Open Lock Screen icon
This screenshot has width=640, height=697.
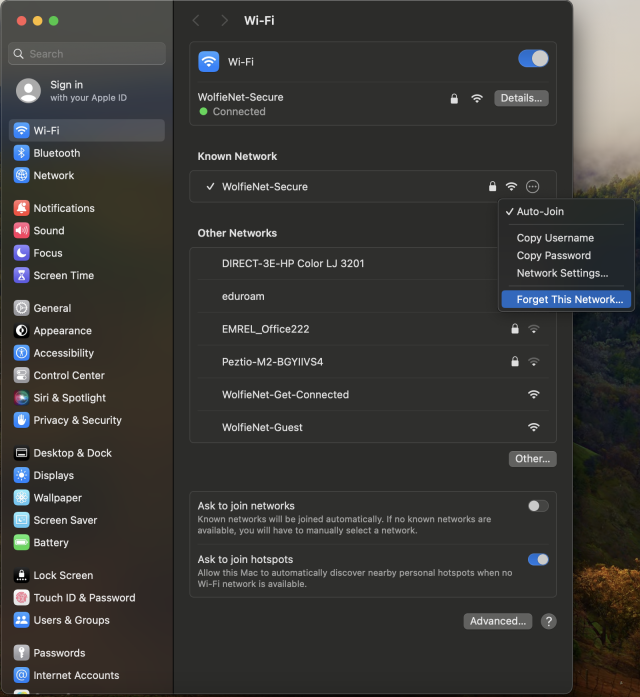[21, 575]
